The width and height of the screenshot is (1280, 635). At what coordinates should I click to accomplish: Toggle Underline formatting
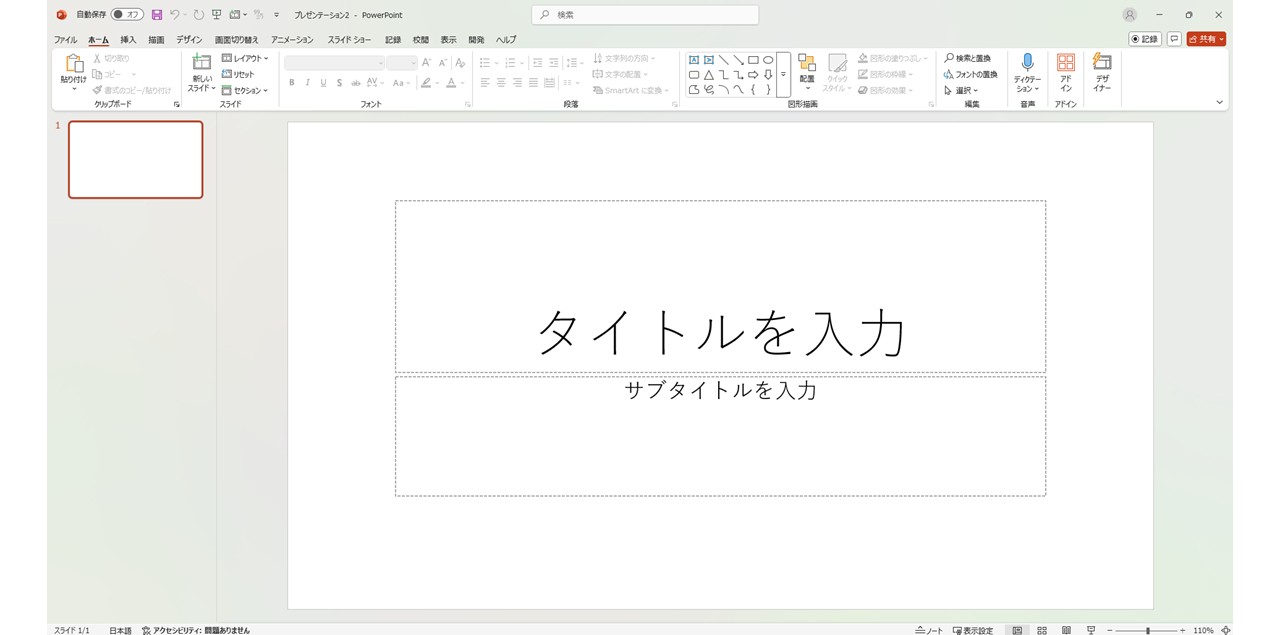[x=323, y=83]
